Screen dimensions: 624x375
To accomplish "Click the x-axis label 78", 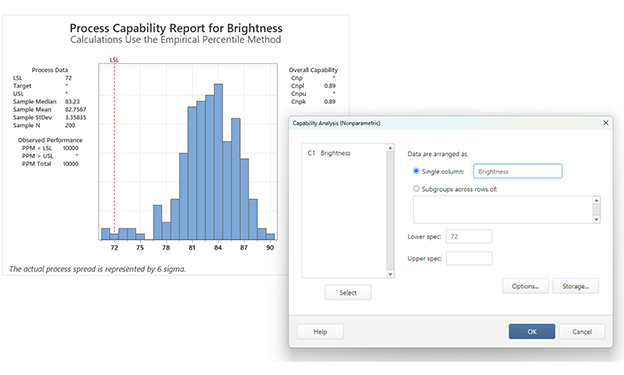I will 166,248.
